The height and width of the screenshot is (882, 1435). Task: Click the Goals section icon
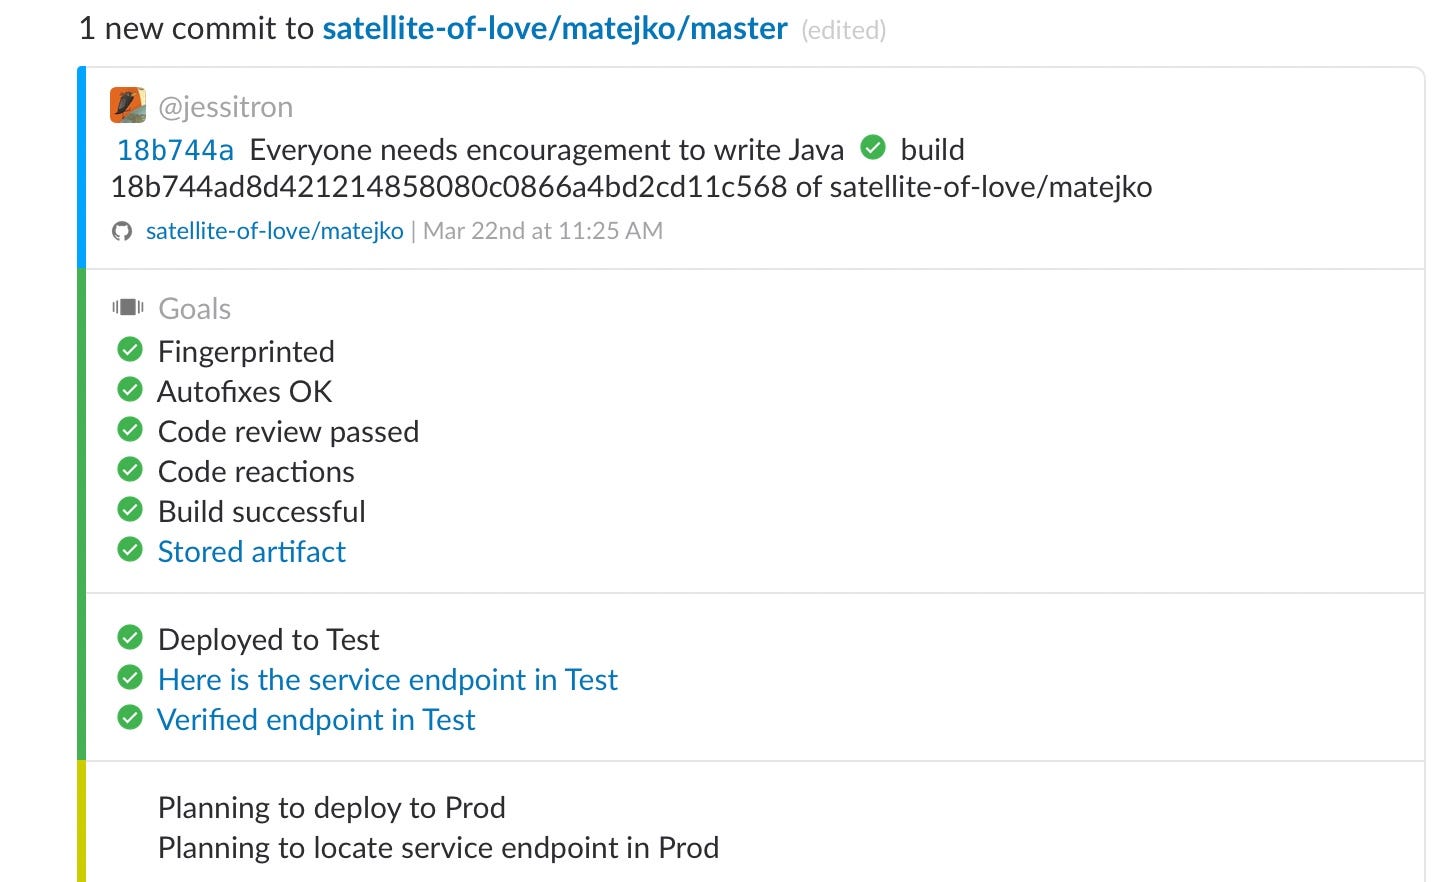(x=128, y=308)
